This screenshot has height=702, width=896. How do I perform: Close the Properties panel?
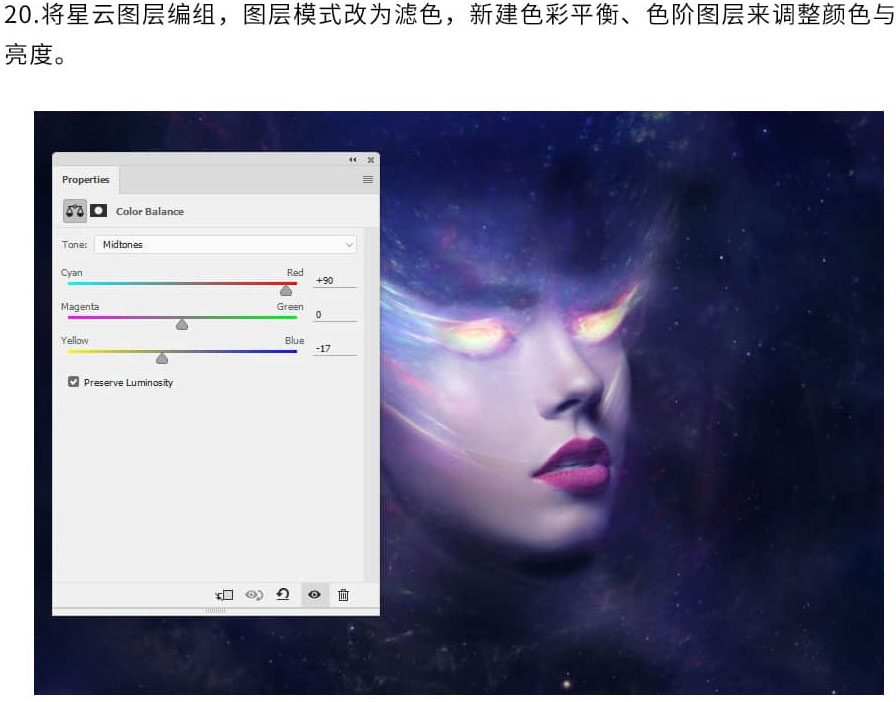pos(371,160)
